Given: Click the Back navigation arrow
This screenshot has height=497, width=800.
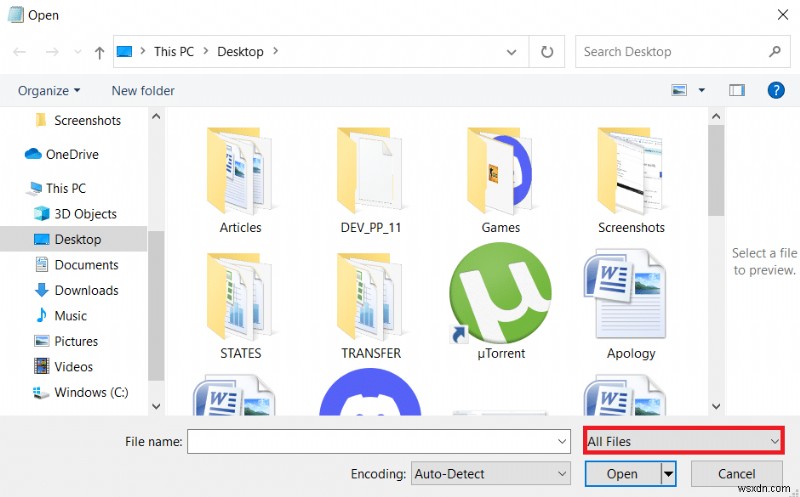Looking at the screenshot, I should coord(20,52).
